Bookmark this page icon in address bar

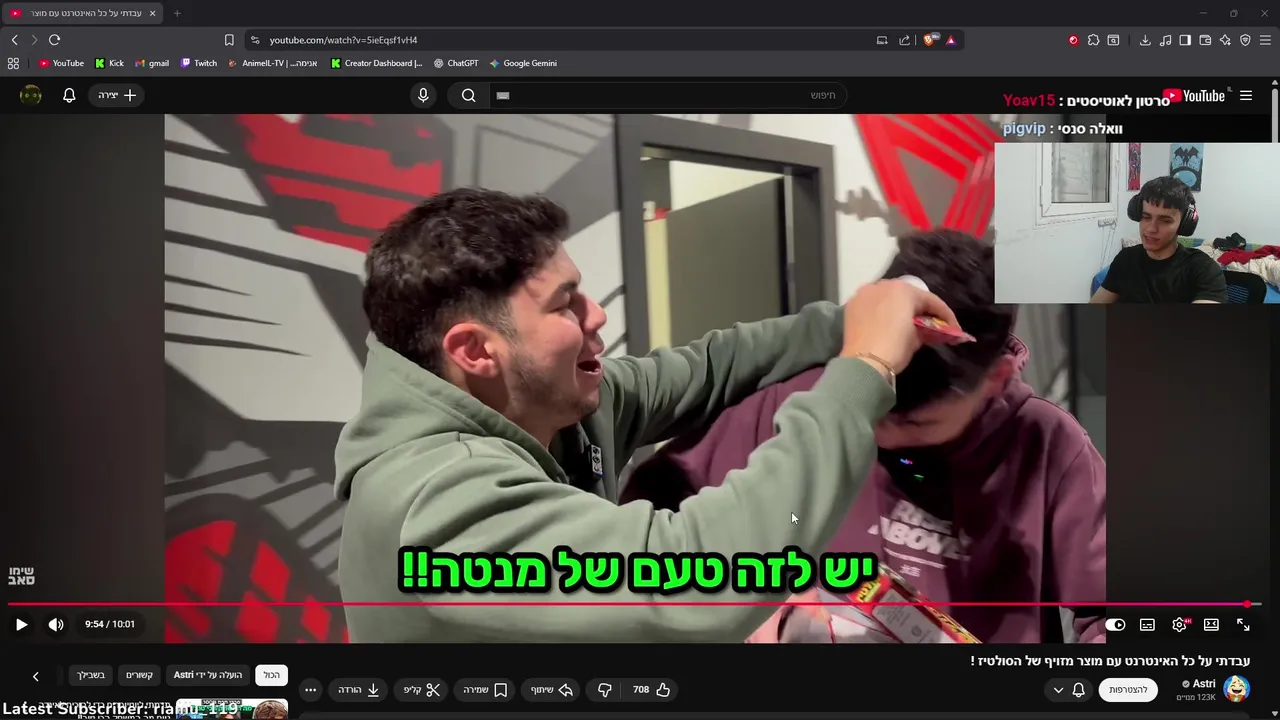tap(229, 40)
